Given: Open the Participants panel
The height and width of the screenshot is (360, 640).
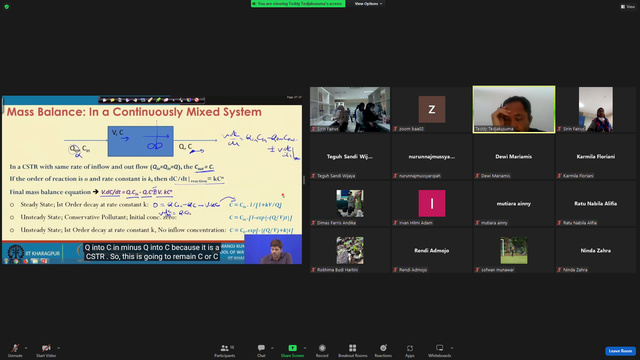Looking at the screenshot, I should tap(225, 350).
